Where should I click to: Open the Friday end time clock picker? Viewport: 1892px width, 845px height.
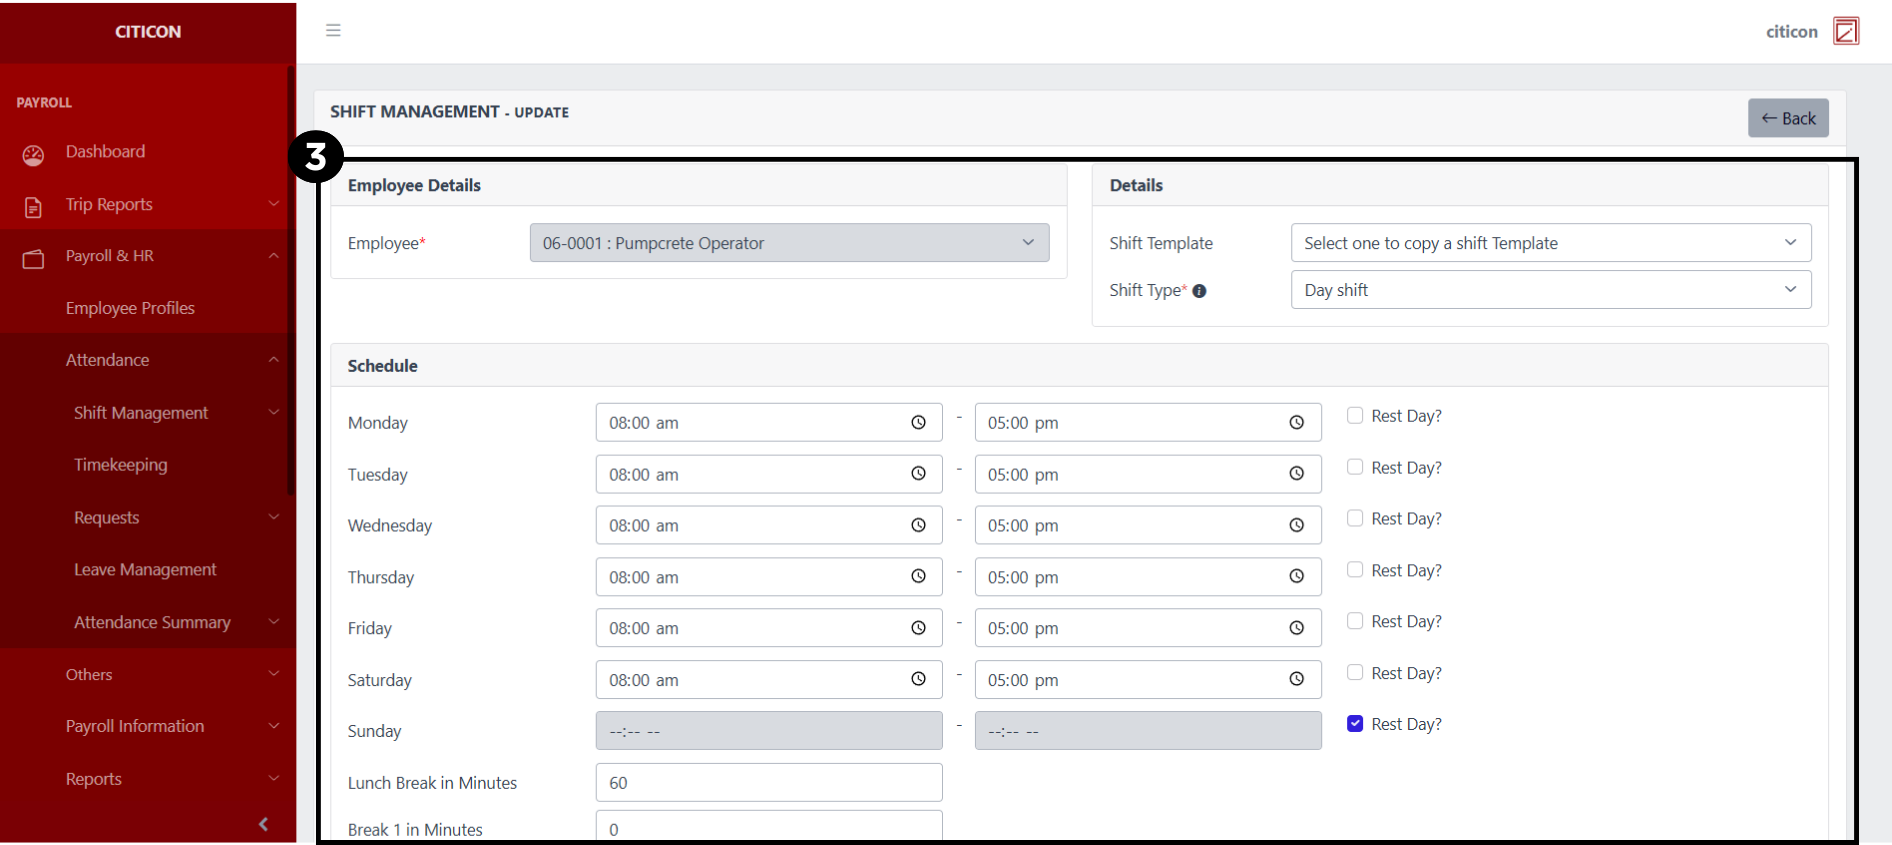point(1296,628)
